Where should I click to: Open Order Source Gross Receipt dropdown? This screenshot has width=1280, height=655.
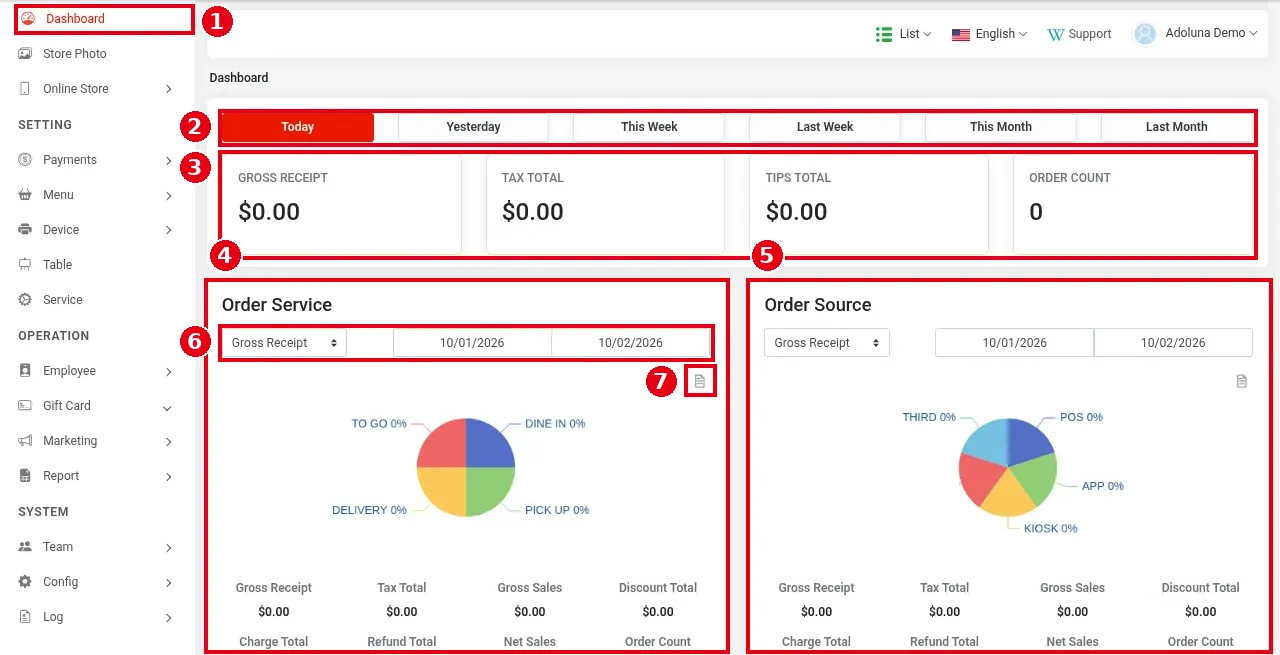coord(826,343)
